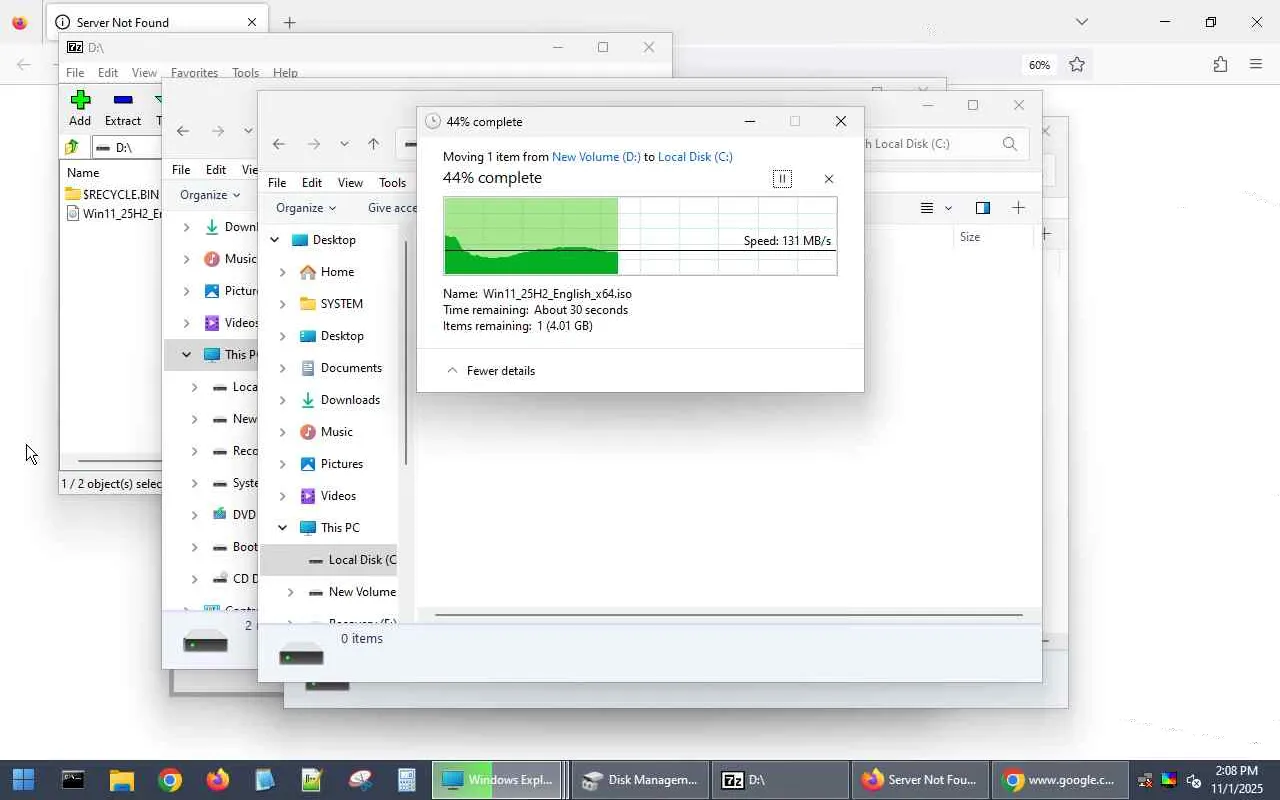Collapse the dialog with Fewer details

point(491,371)
